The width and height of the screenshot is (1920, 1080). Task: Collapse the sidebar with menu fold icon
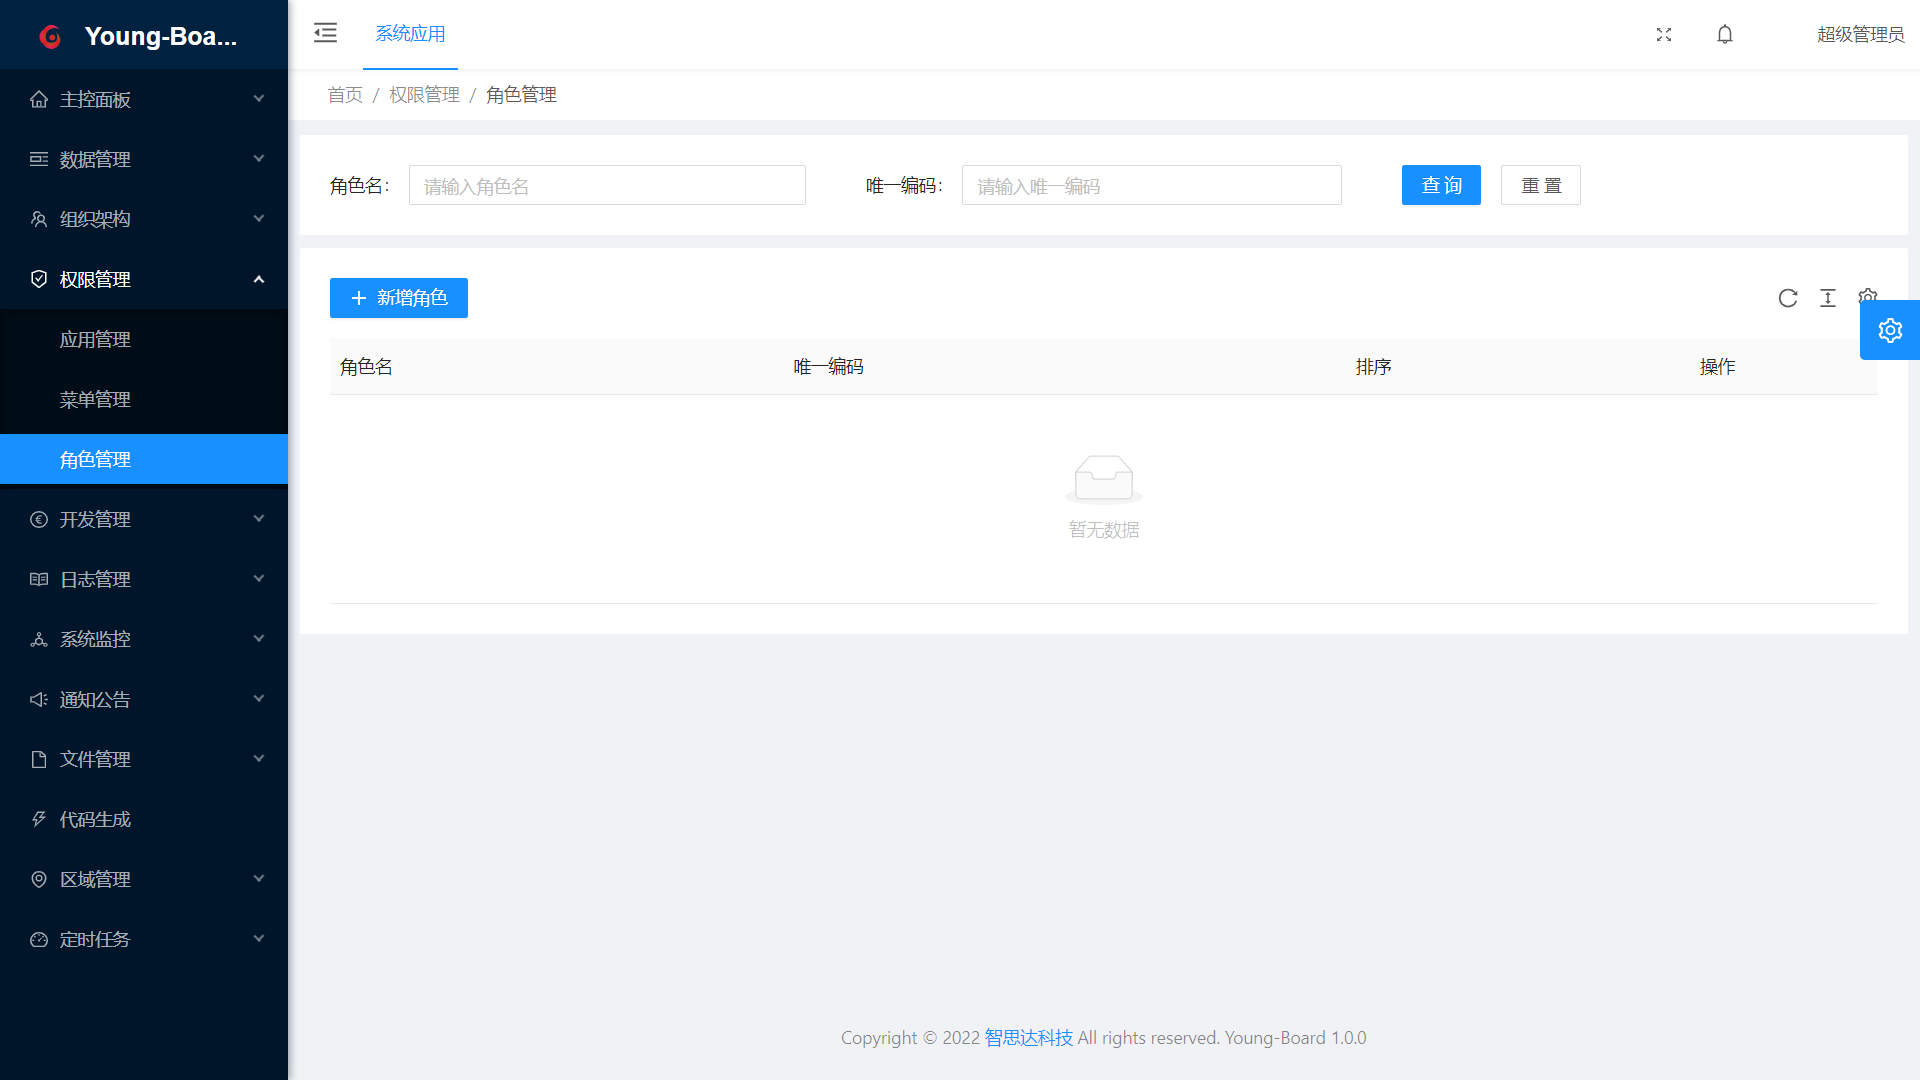[x=325, y=33]
